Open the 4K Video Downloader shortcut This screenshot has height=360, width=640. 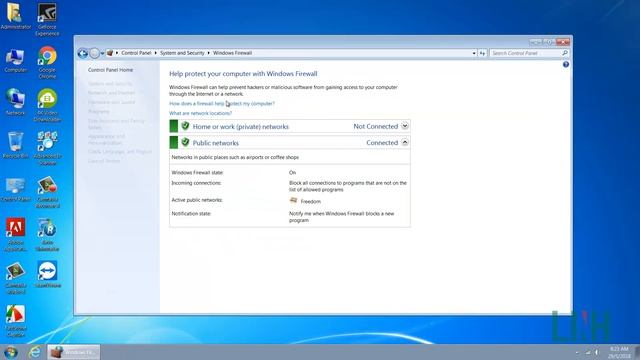coord(47,105)
